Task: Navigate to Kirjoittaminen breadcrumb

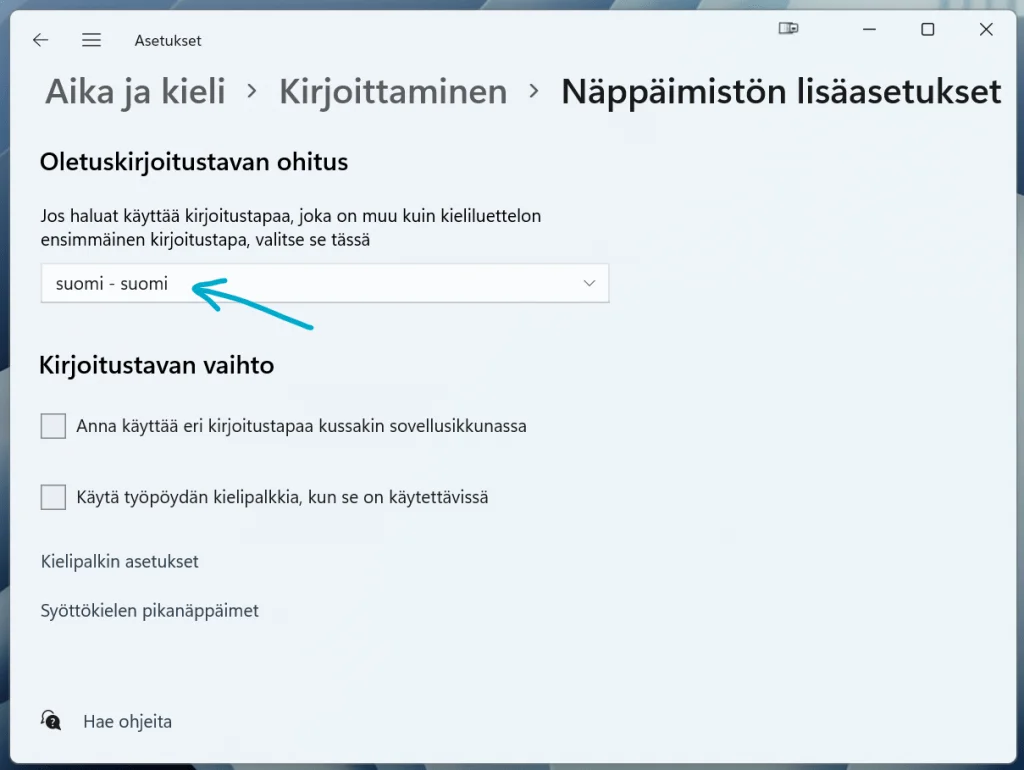Action: (x=393, y=91)
